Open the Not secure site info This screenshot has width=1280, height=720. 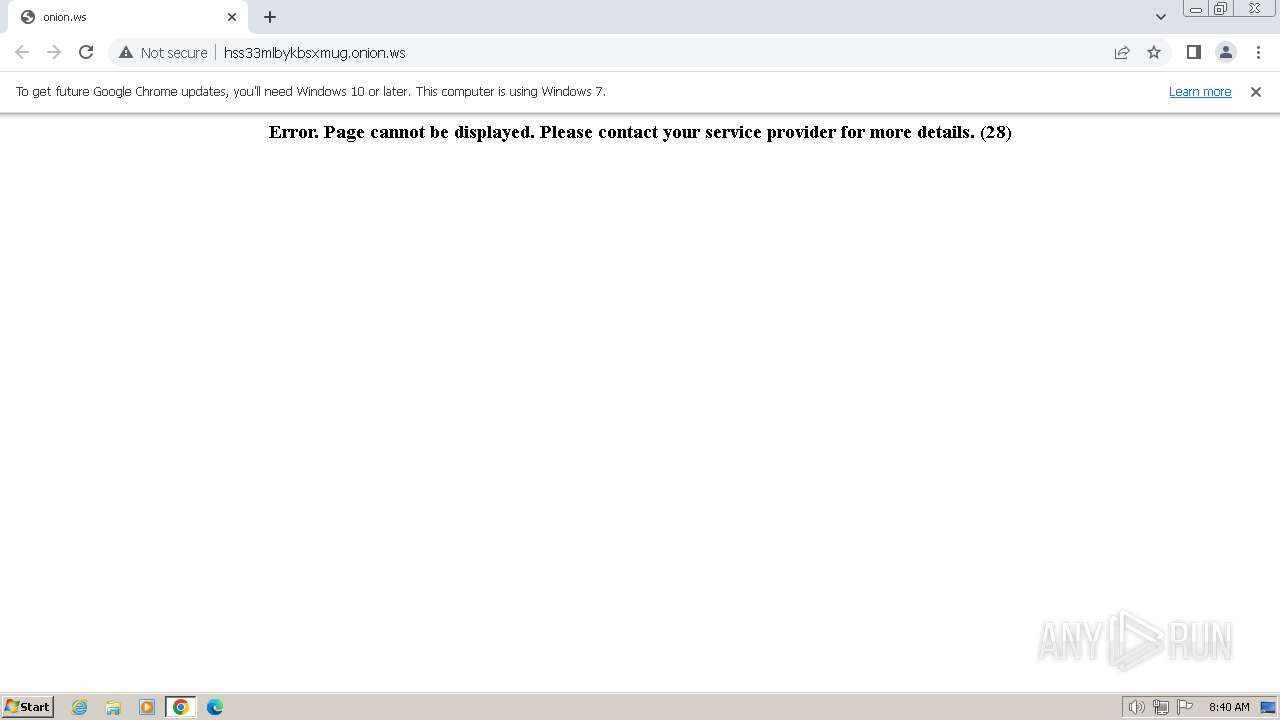(x=163, y=52)
